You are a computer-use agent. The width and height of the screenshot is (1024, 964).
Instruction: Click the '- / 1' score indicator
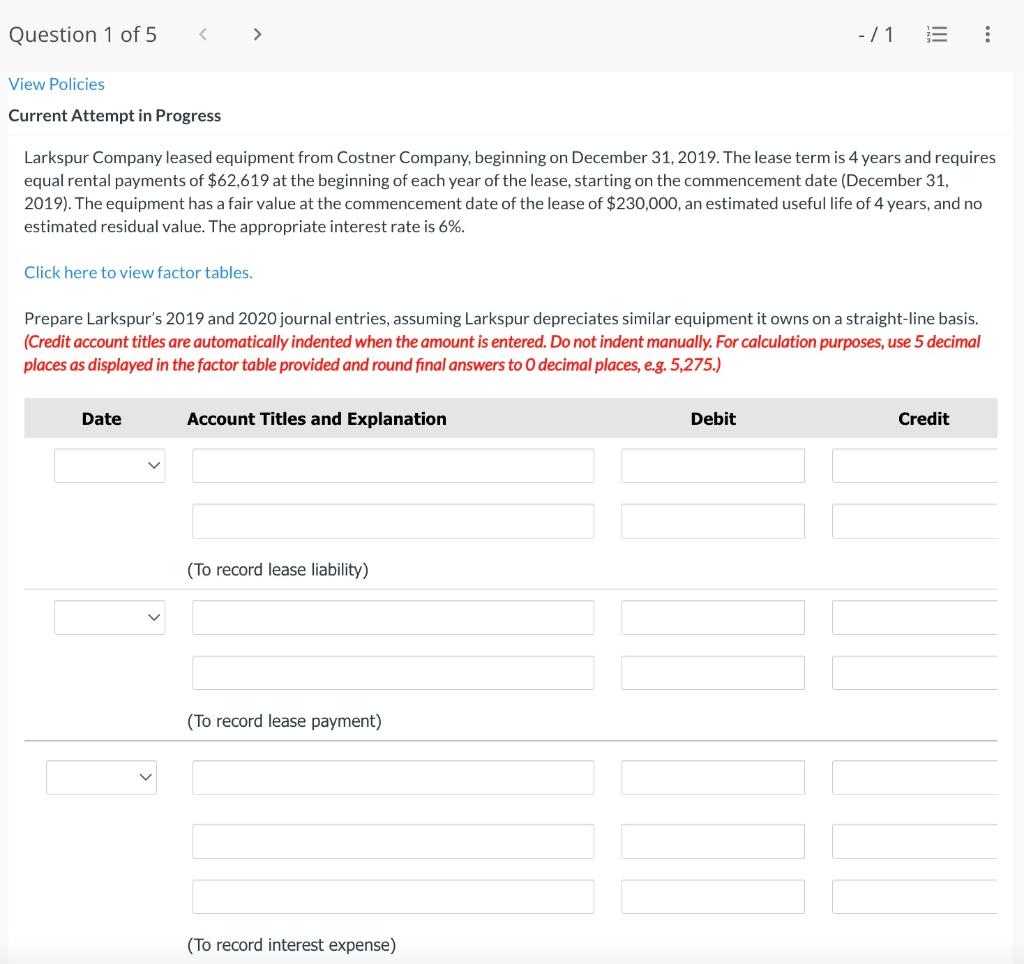coord(876,35)
